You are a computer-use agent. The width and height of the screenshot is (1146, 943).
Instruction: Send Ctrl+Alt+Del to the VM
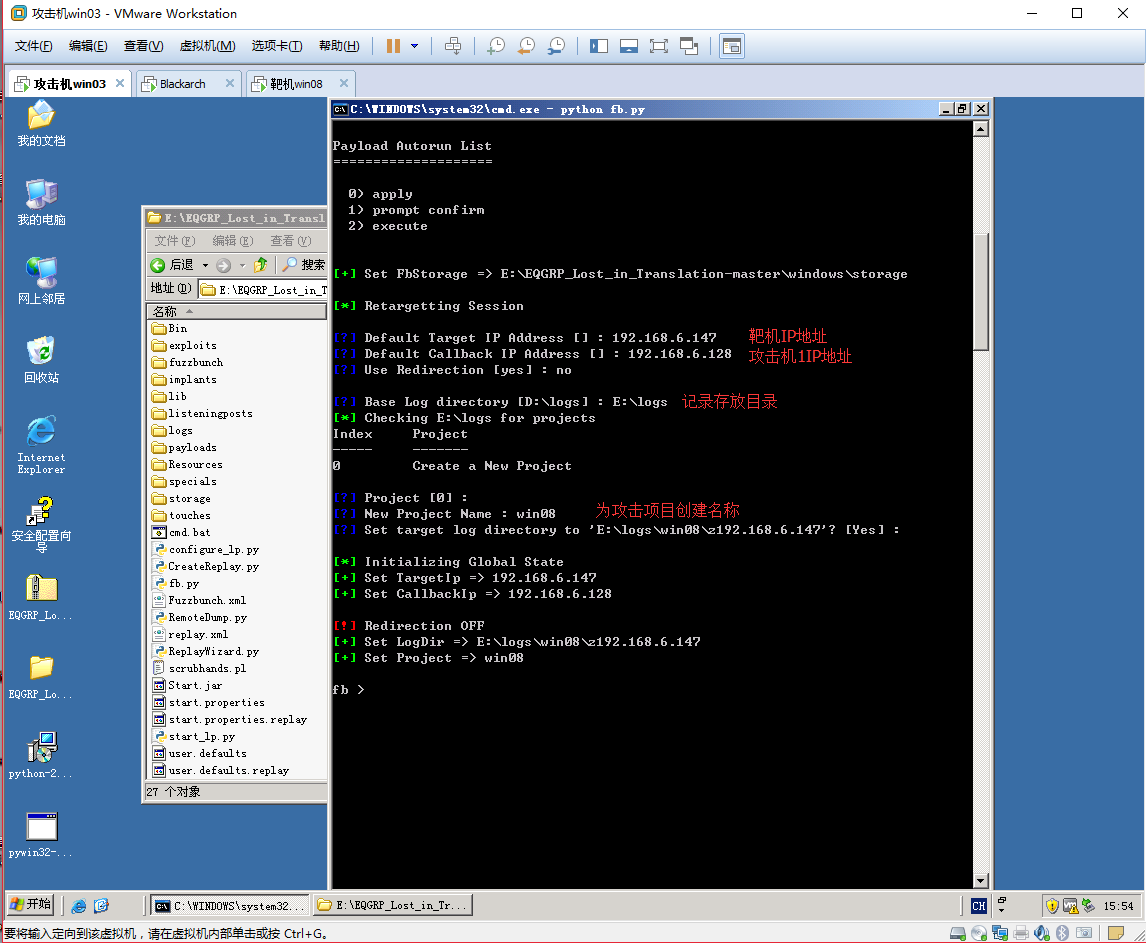(x=453, y=46)
